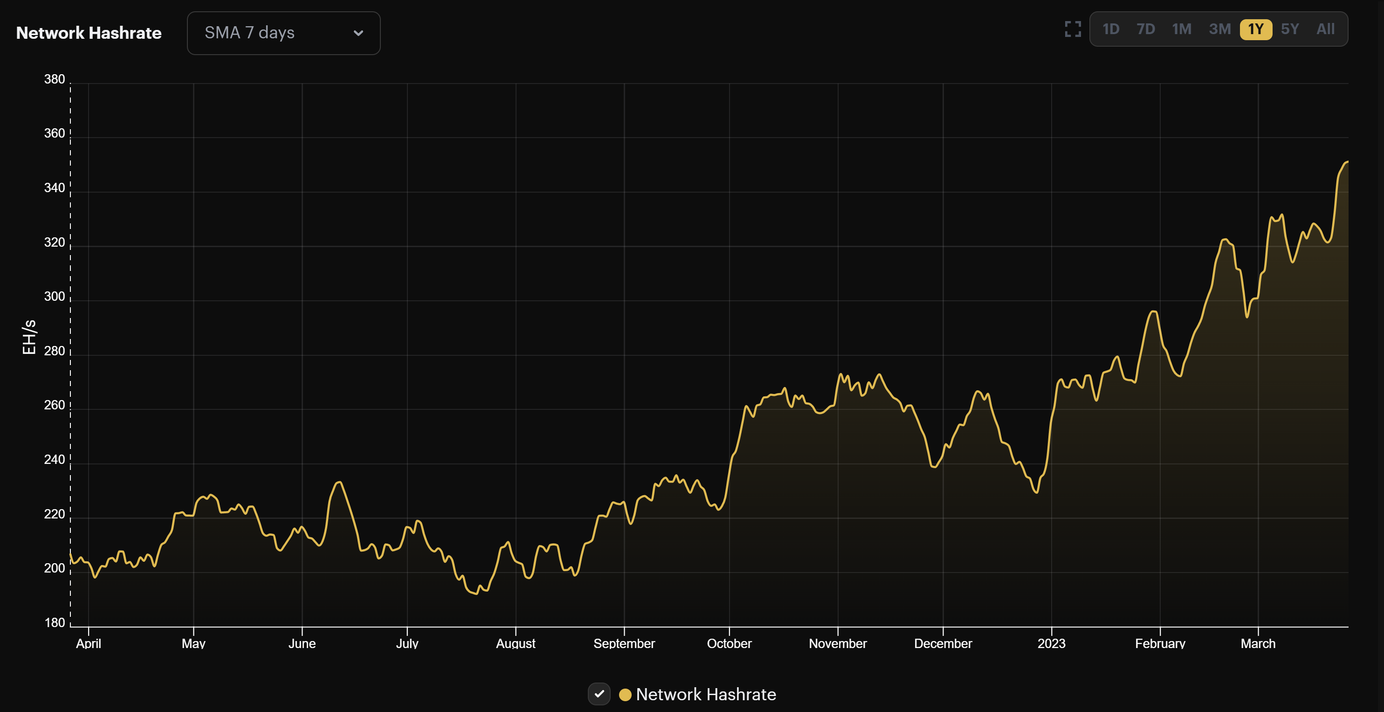Screen dimensions: 1384x712
Task: Click the fullscreen expand icon
Action: 1072,28
